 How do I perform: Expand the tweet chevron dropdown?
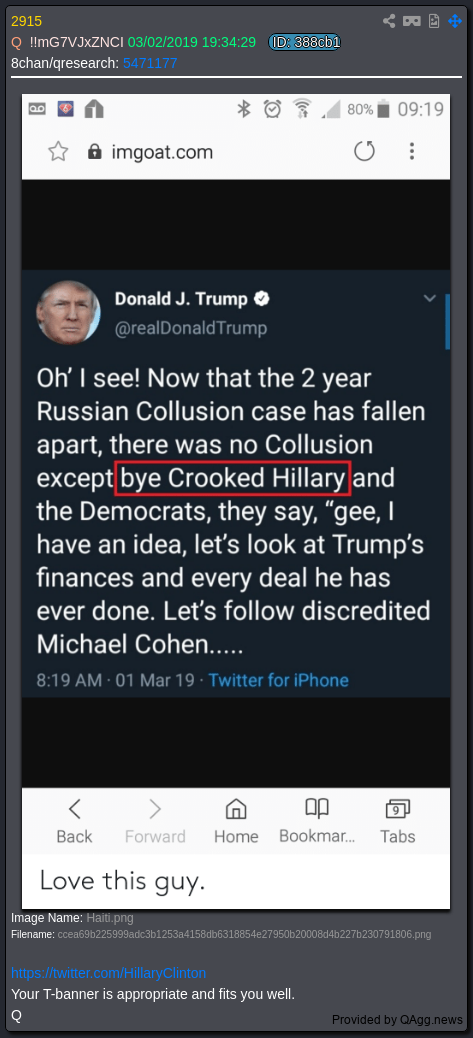tap(430, 299)
